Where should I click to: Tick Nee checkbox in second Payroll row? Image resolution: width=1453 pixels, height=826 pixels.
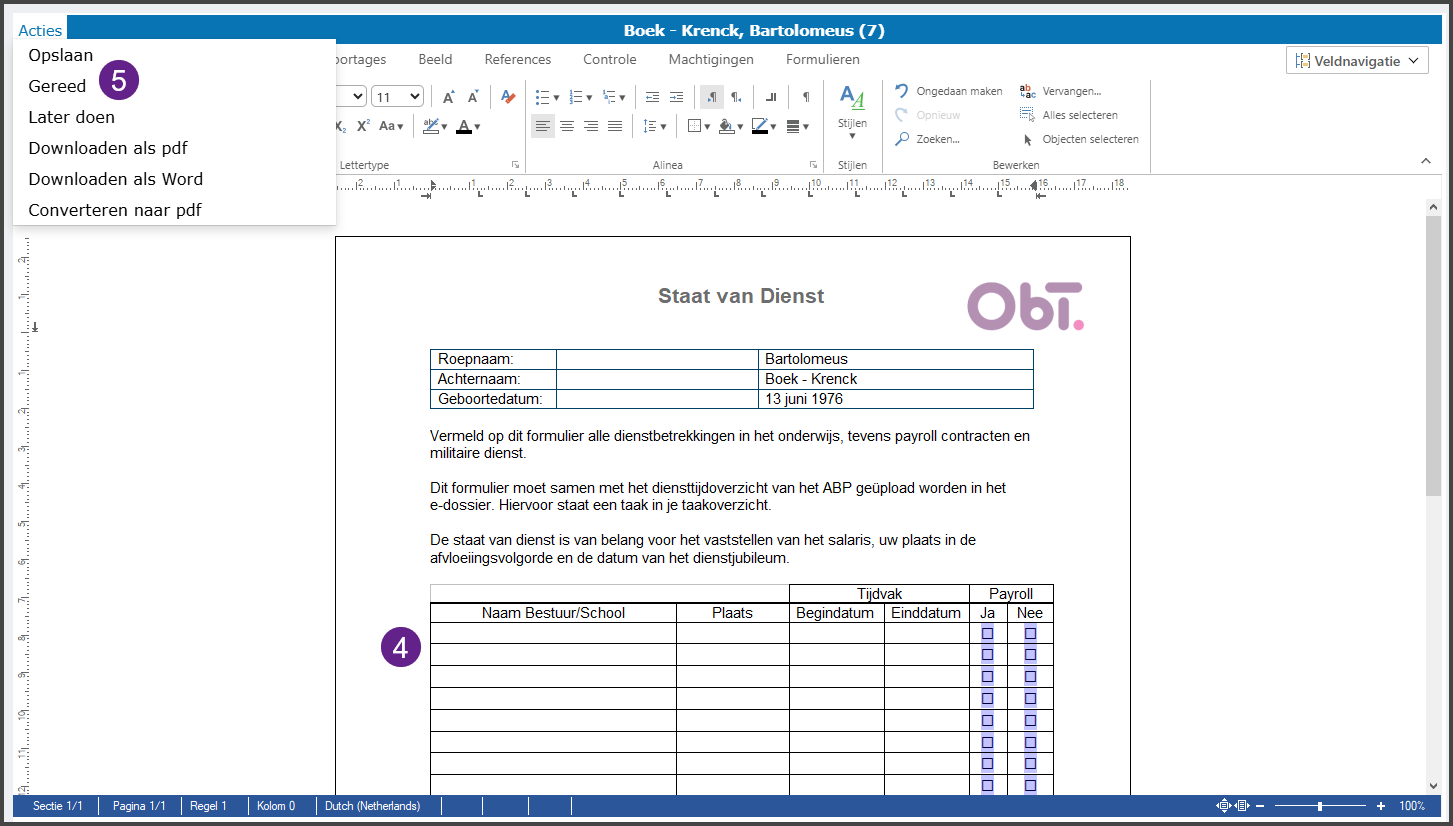(x=1030, y=655)
